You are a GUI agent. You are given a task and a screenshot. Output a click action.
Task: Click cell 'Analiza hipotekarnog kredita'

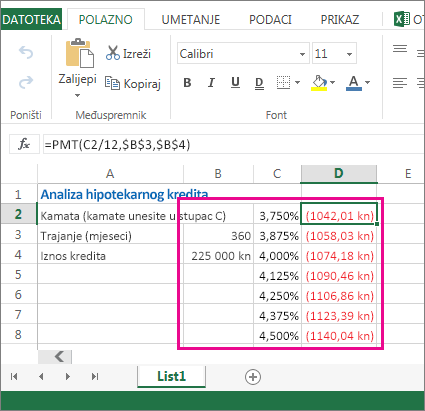(x=110, y=194)
